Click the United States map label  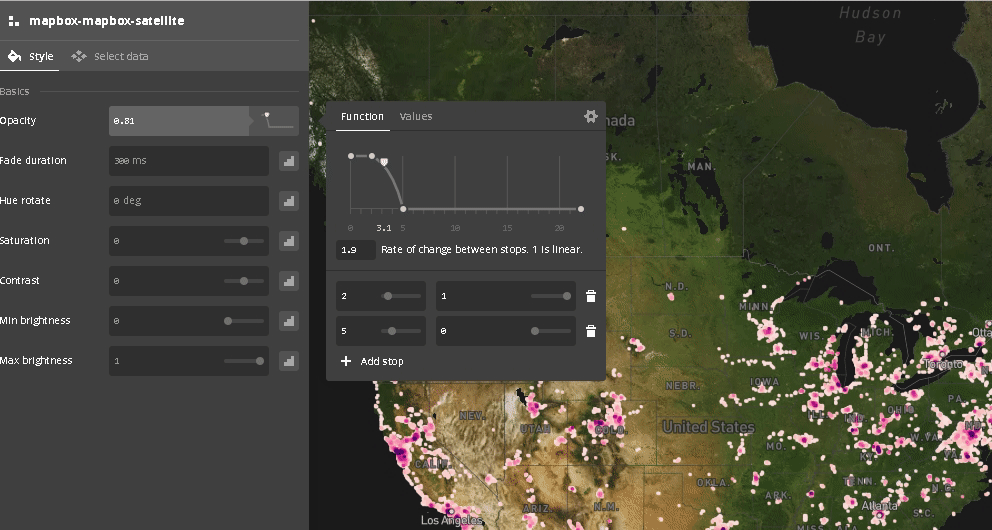(x=709, y=427)
